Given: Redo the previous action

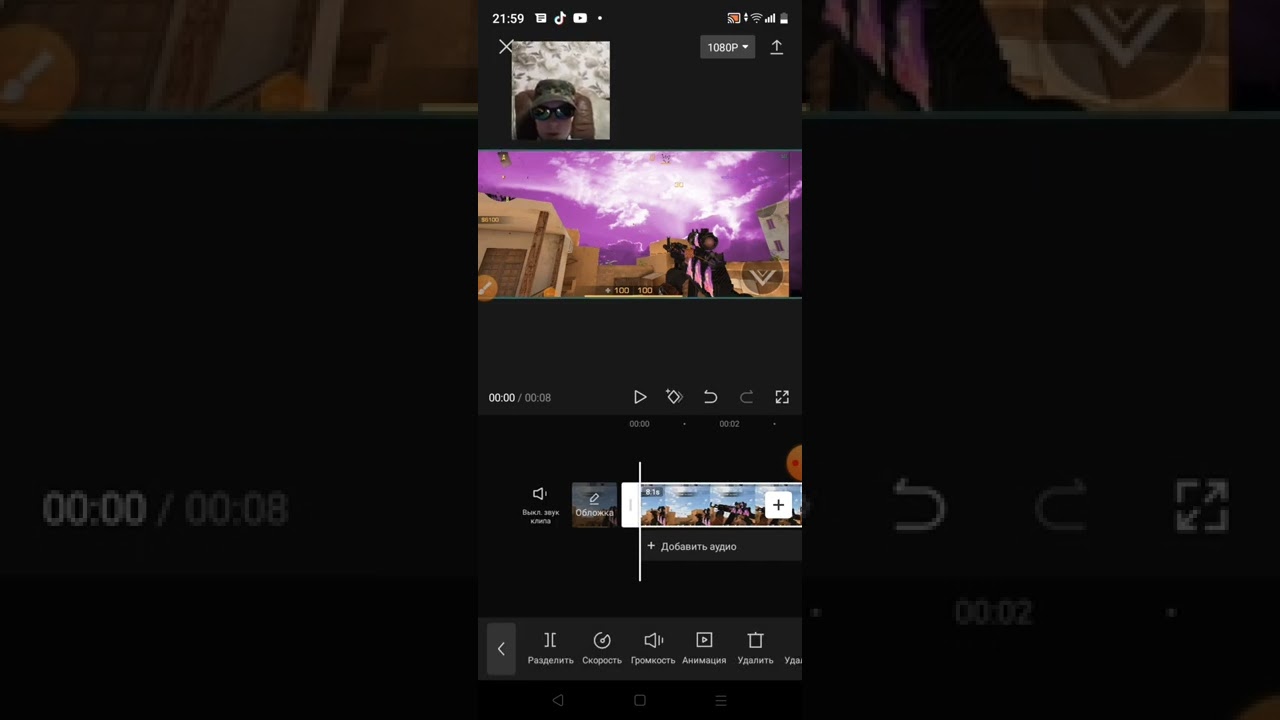Looking at the screenshot, I should tap(746, 397).
